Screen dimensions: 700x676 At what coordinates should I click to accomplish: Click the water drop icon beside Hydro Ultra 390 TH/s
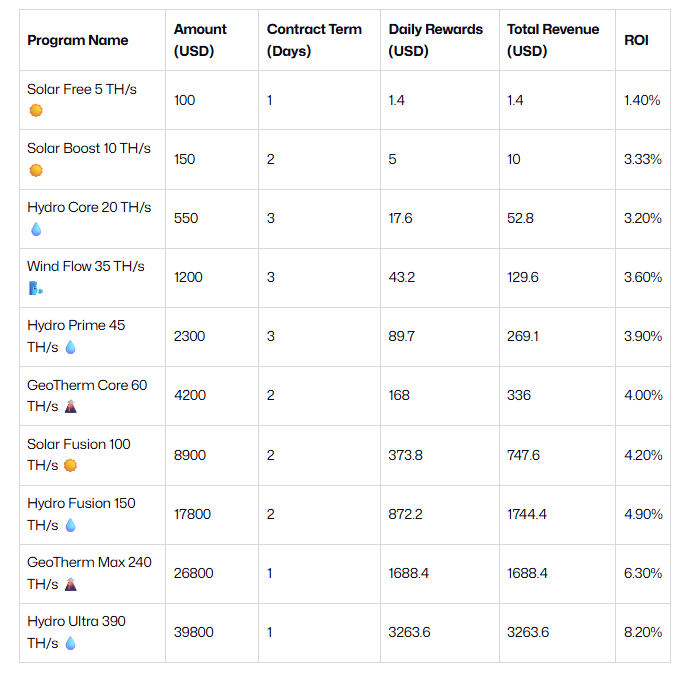pyautogui.click(x=70, y=643)
